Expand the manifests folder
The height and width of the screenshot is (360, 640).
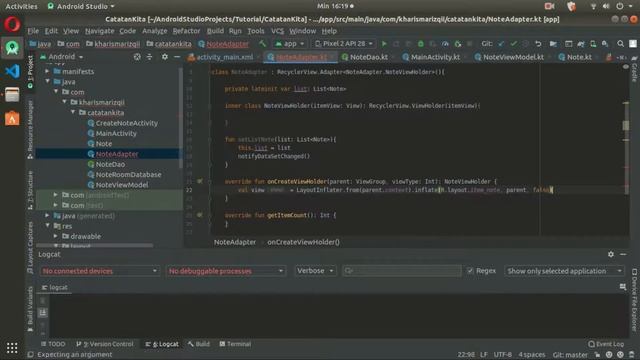coord(47,71)
